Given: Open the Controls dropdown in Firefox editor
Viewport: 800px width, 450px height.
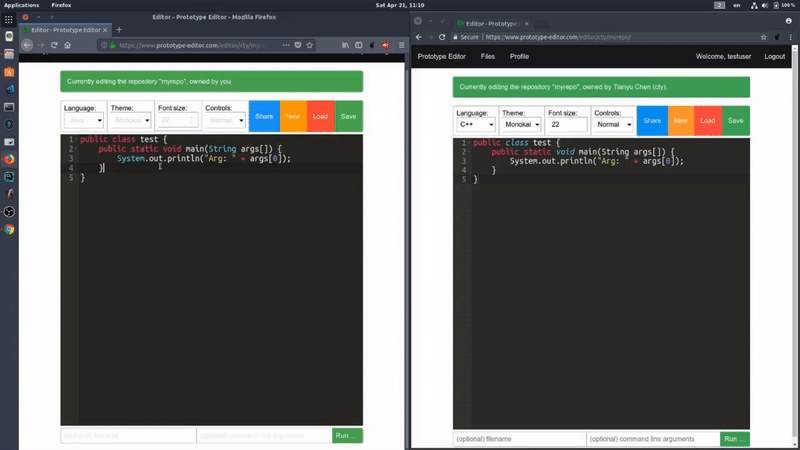Looking at the screenshot, I should point(225,120).
